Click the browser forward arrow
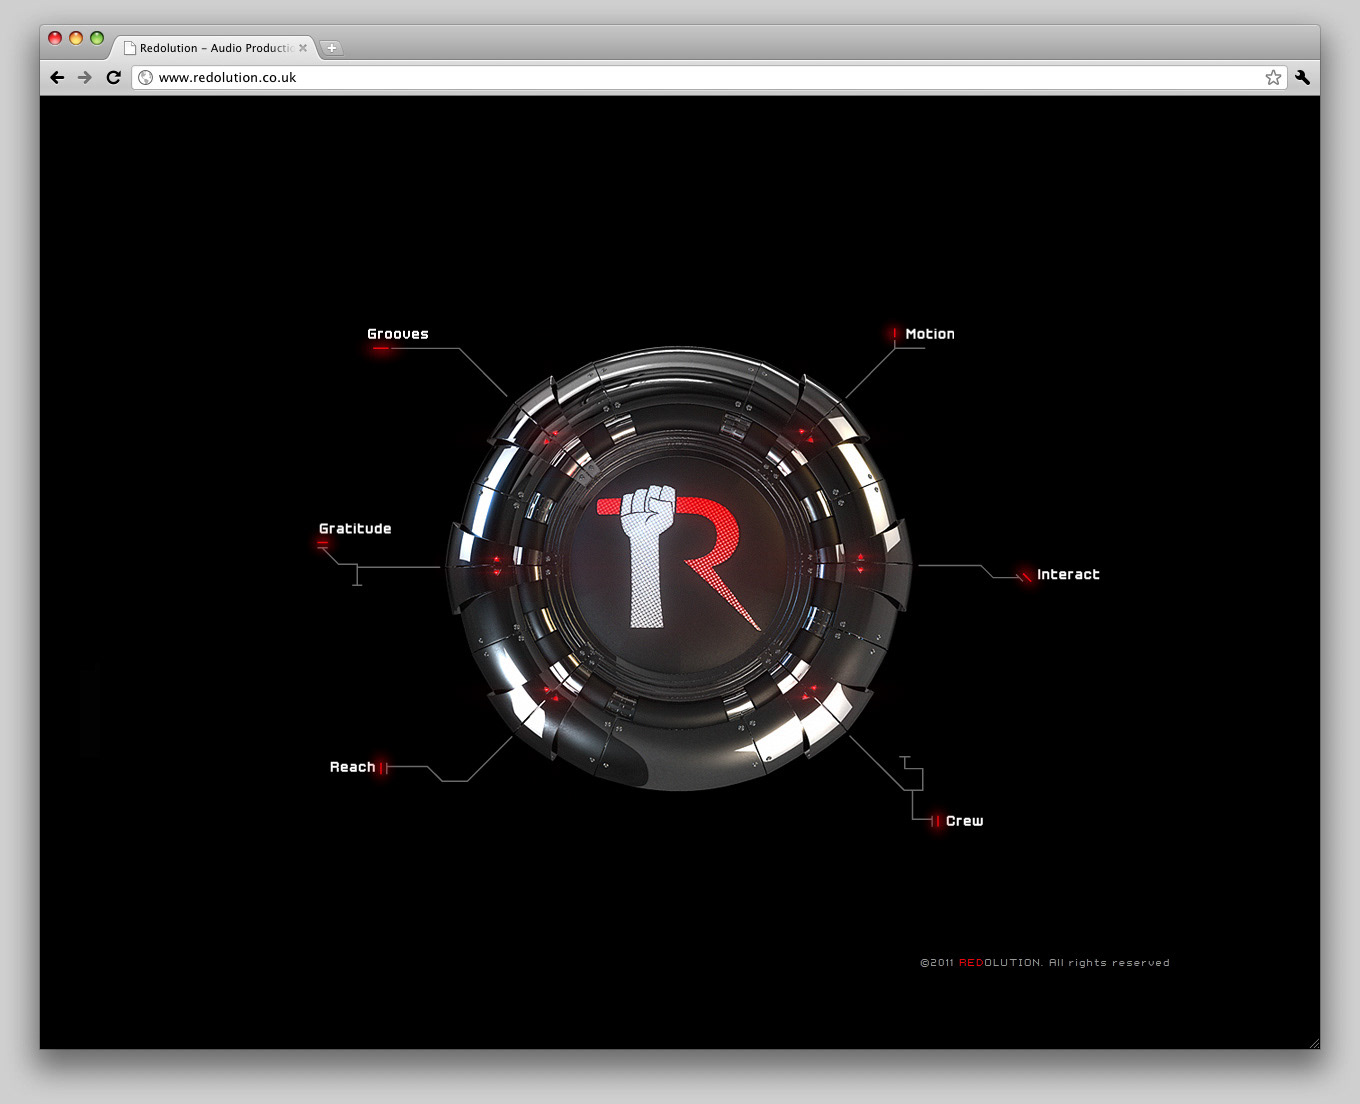 85,77
